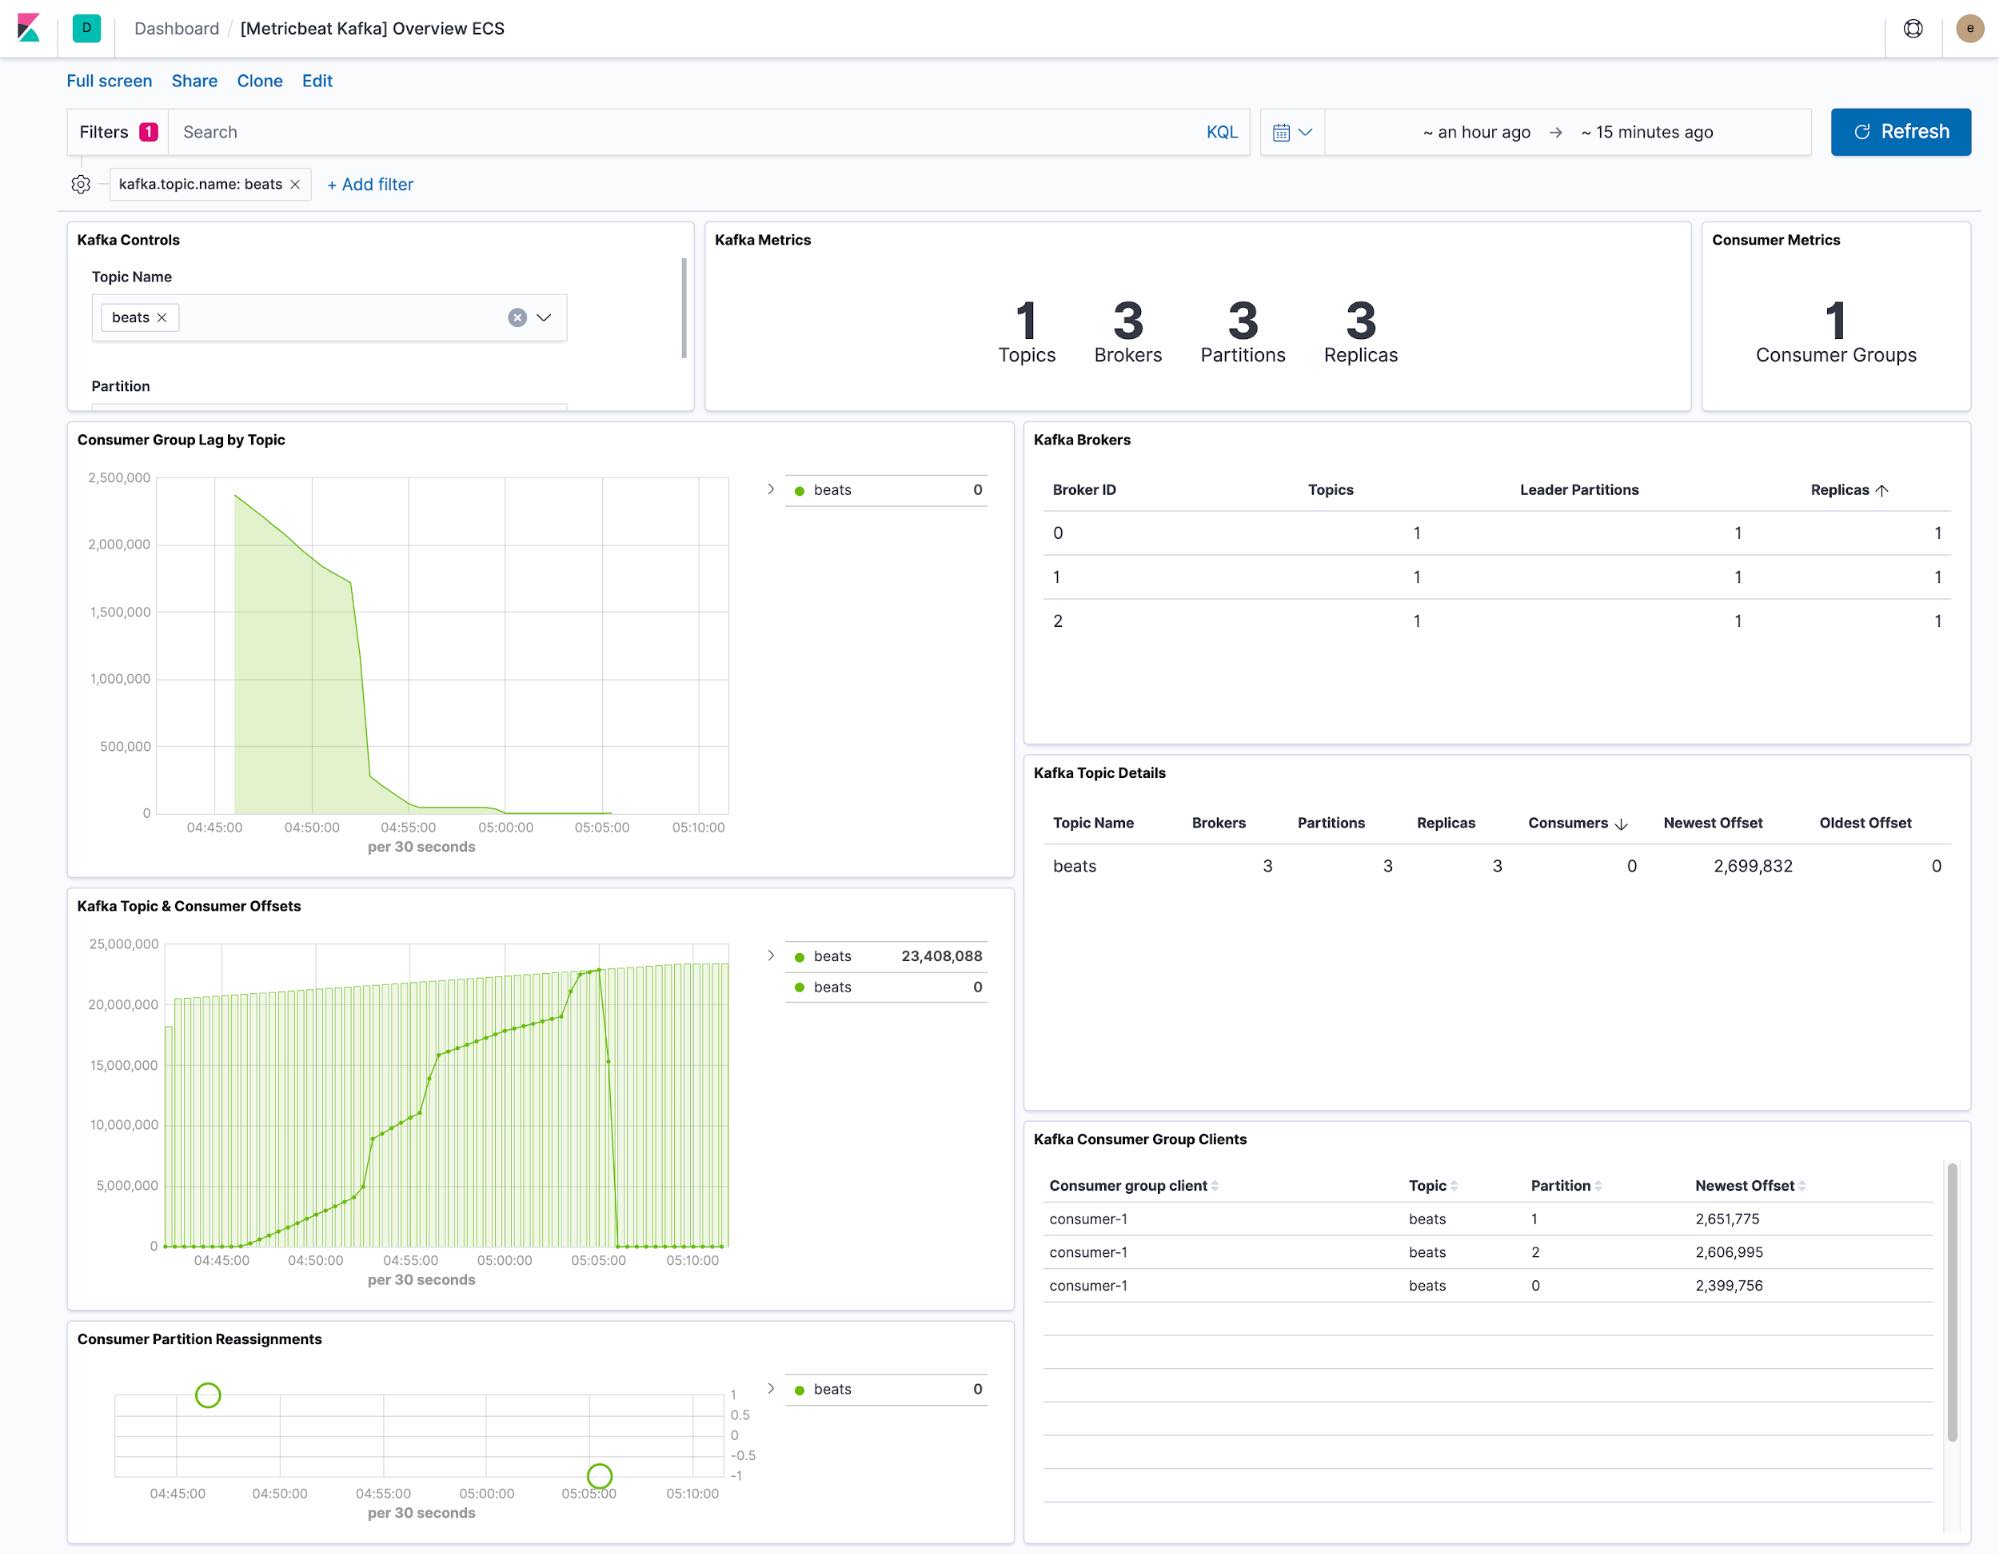1999x1554 pixels.
Task: Open the help menu lifebuoy icon
Action: pos(1913,28)
